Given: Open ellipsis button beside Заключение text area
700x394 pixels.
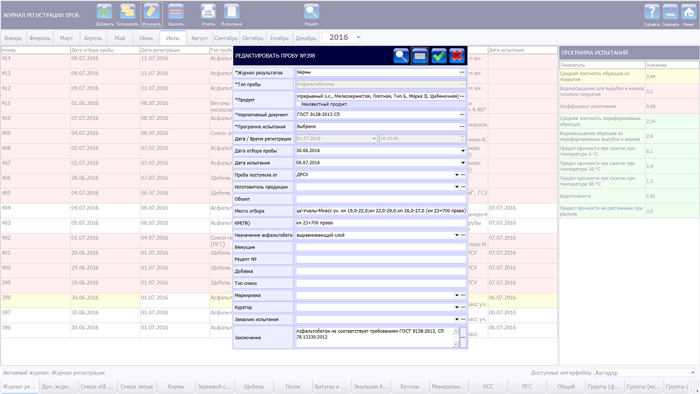Looking at the screenshot, I should coord(463,338).
